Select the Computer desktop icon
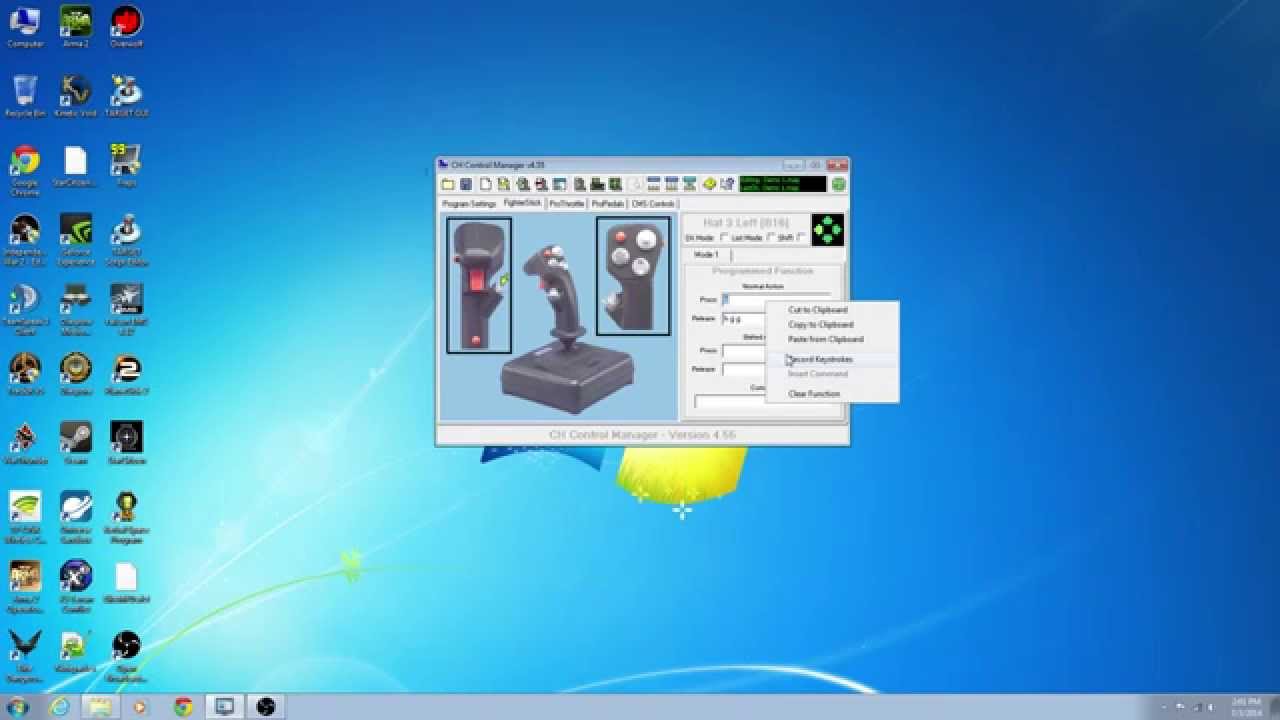The image size is (1280, 720). coord(25,27)
